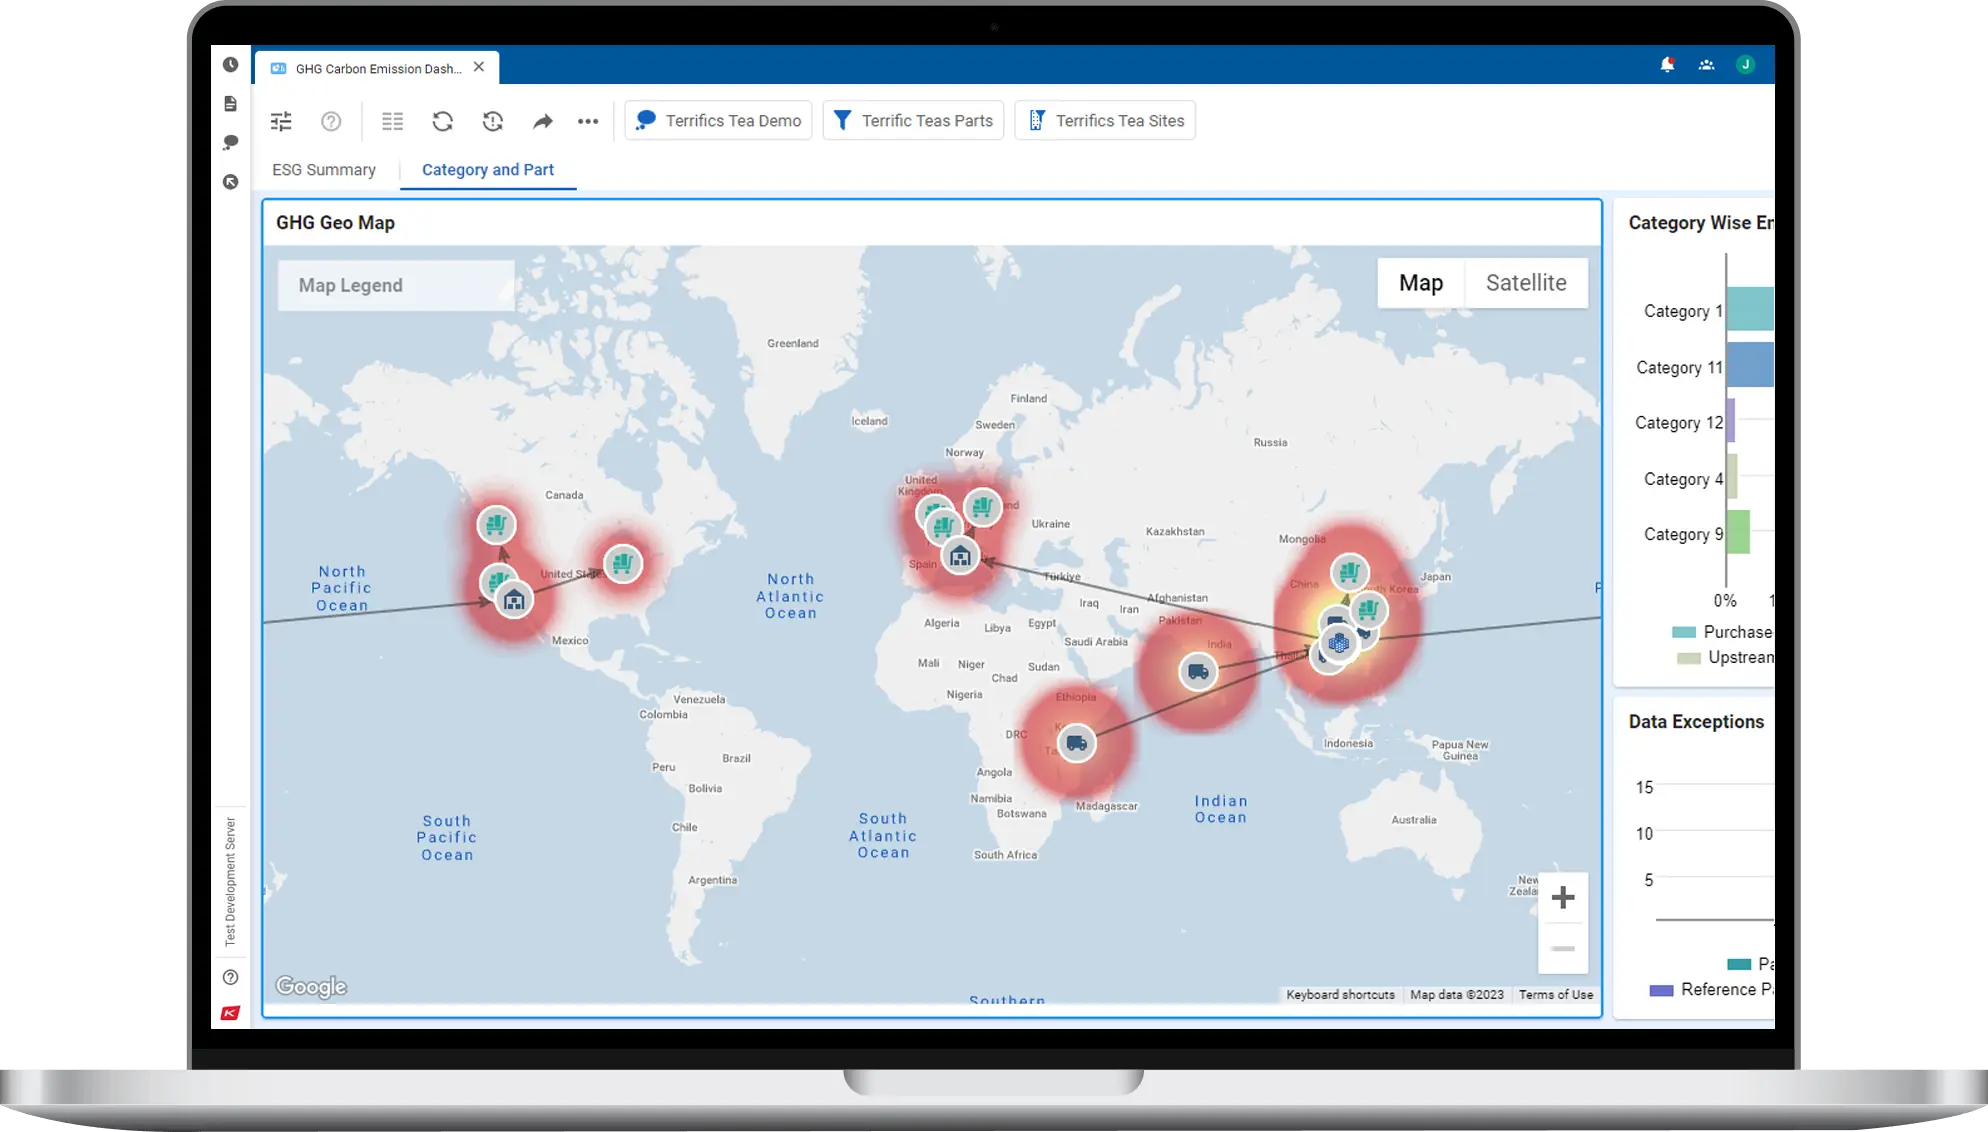Open the help question mark in the toolbar
This screenshot has height=1132, width=1988.
pyautogui.click(x=331, y=121)
